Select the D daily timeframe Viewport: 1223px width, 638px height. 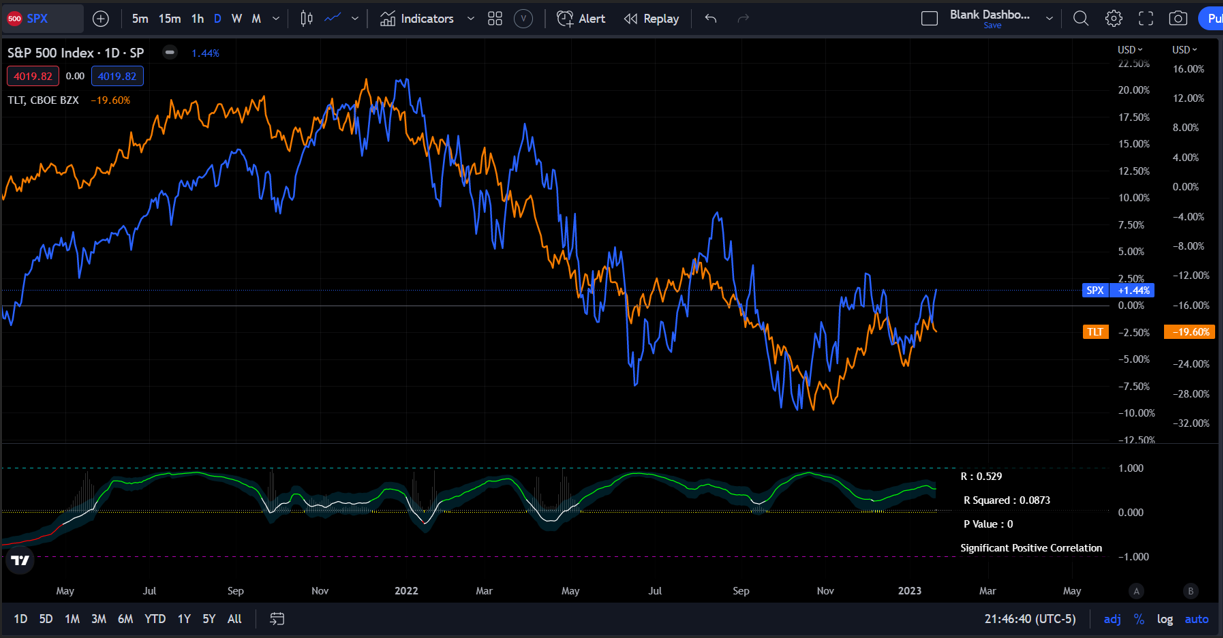[218, 18]
